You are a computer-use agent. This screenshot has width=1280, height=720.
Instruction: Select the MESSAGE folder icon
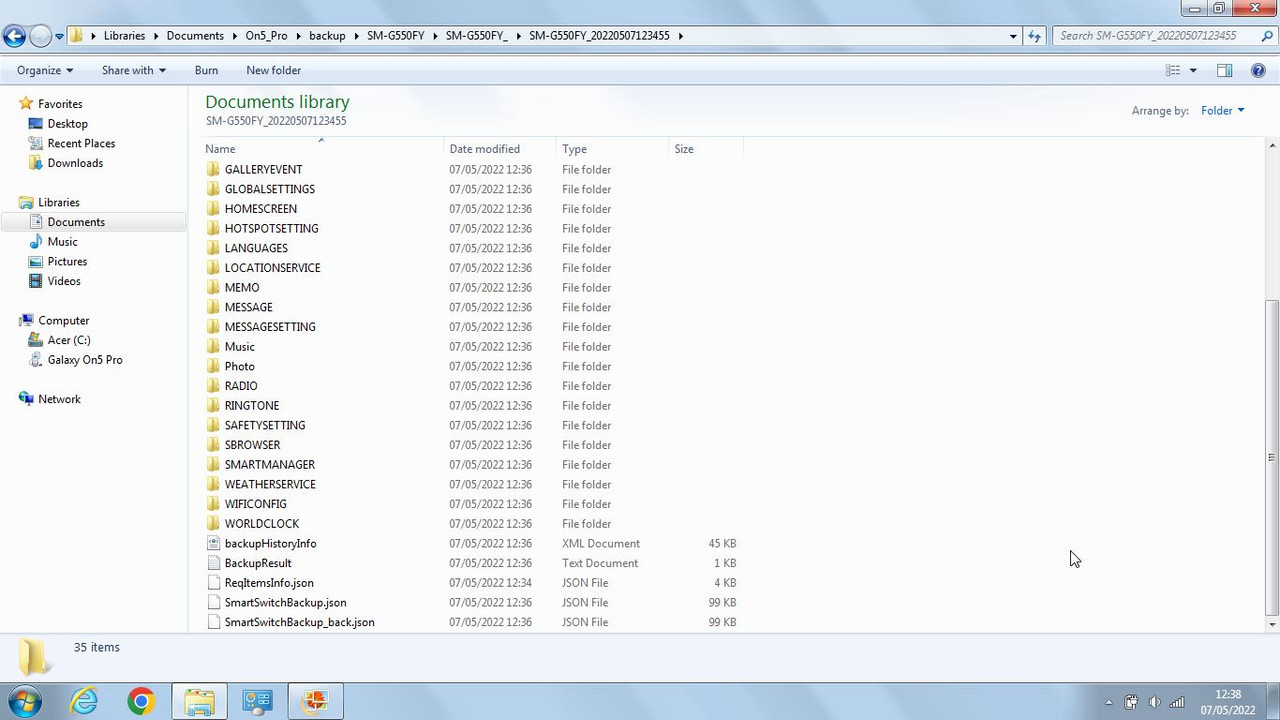click(213, 307)
